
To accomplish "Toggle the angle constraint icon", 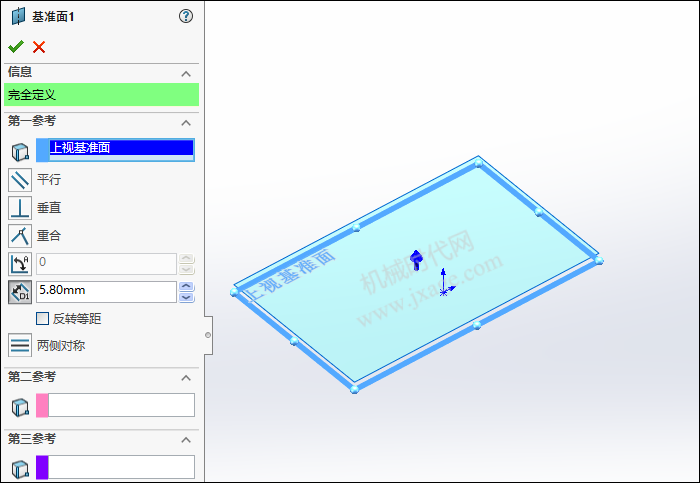I will pyautogui.click(x=20, y=264).
